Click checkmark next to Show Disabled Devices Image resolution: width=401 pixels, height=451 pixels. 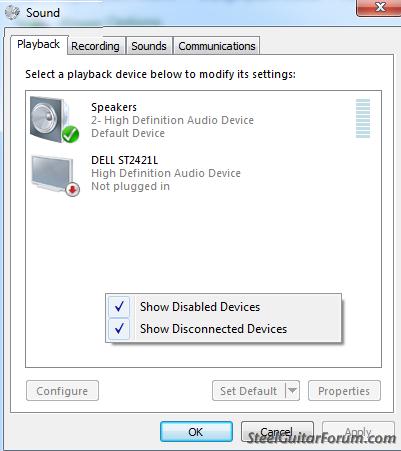(119, 307)
